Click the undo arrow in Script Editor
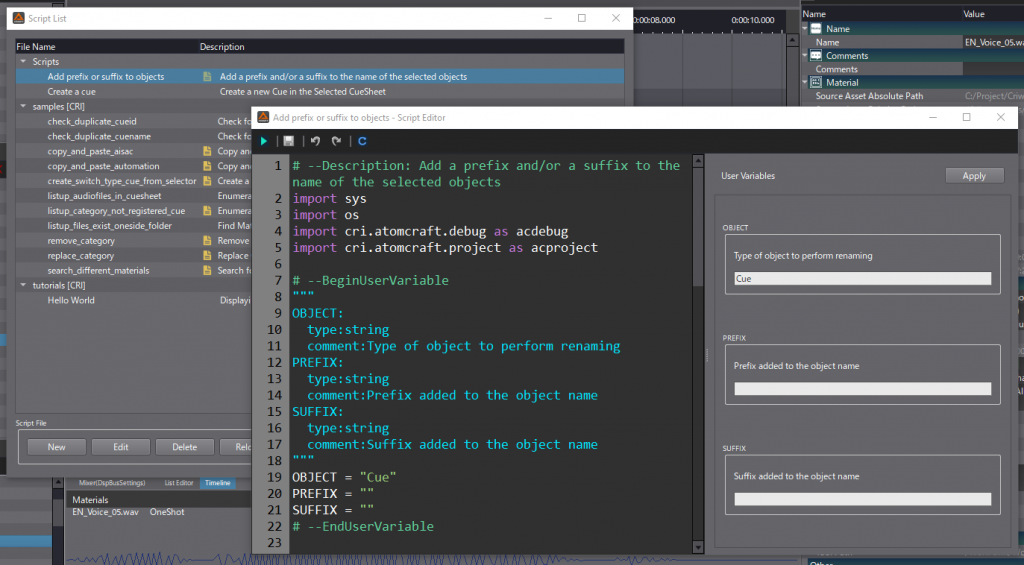The width and height of the screenshot is (1024, 565). (315, 142)
